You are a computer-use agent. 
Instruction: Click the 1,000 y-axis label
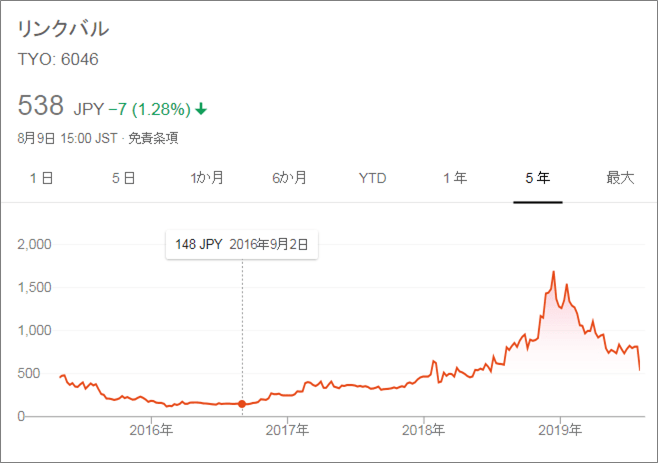(34, 330)
